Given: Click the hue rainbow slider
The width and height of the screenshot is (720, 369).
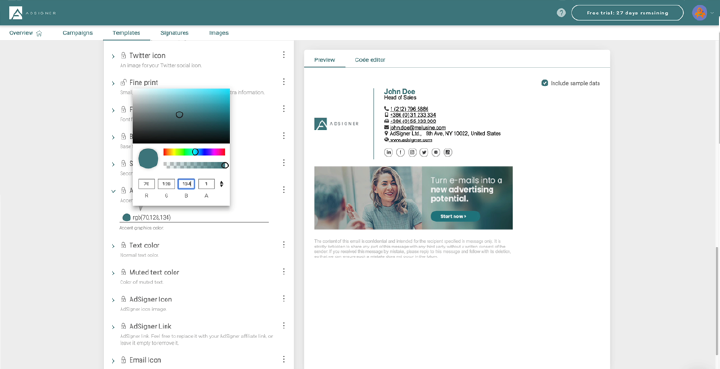Looking at the screenshot, I should (194, 152).
